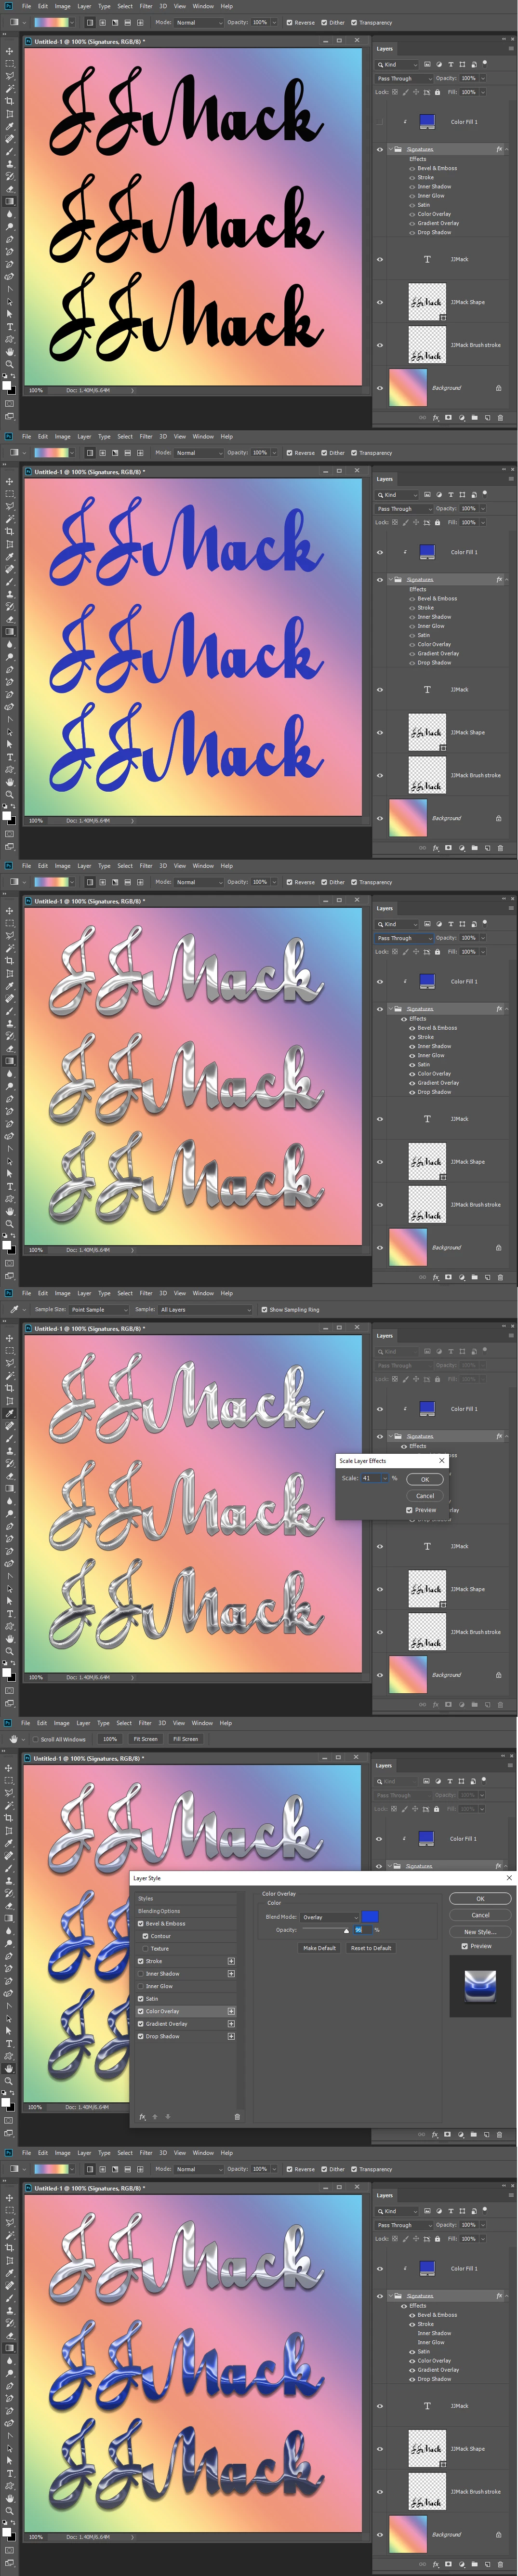Click type layer filter icon in black-lettering window's Layers panel
The image size is (518, 2576).
point(450,65)
